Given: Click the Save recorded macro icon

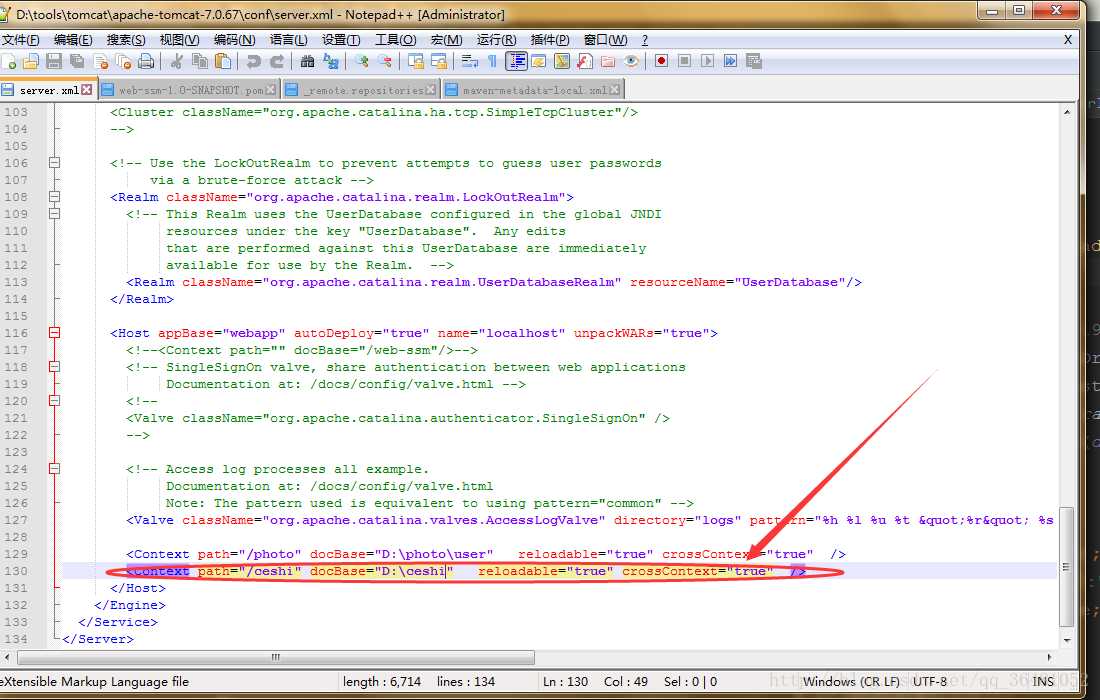Looking at the screenshot, I should (754, 62).
